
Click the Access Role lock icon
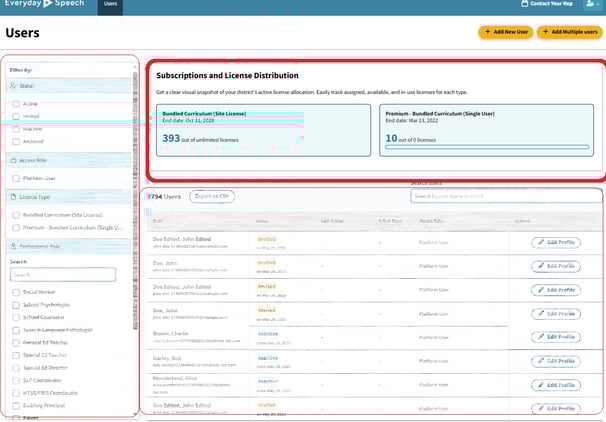point(14,160)
